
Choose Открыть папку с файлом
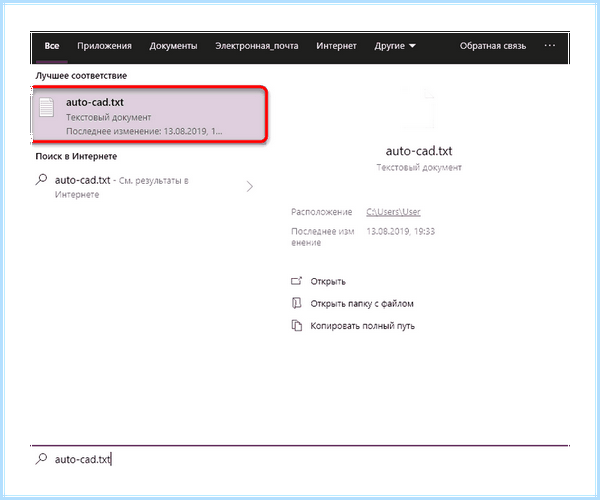click(x=362, y=304)
